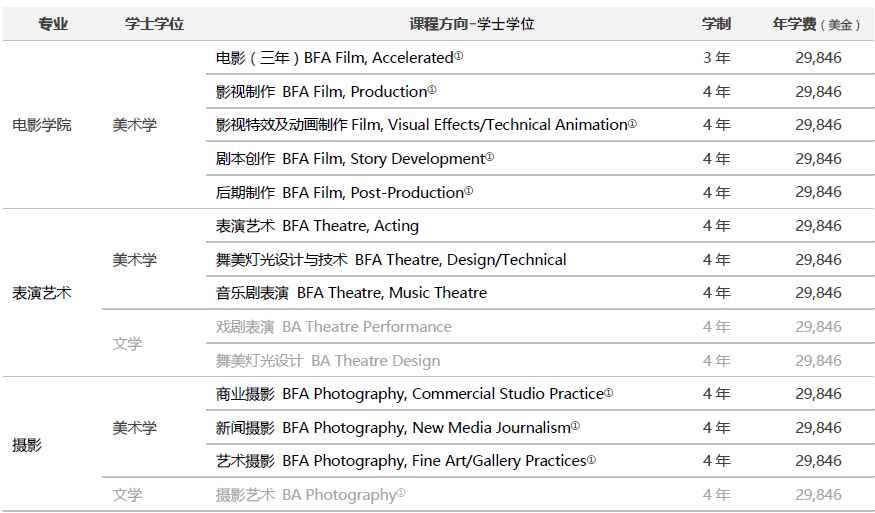Click the BFA Film, Accelerated row
Screen dimensions: 875x513
pyautogui.click(x=540, y=57)
